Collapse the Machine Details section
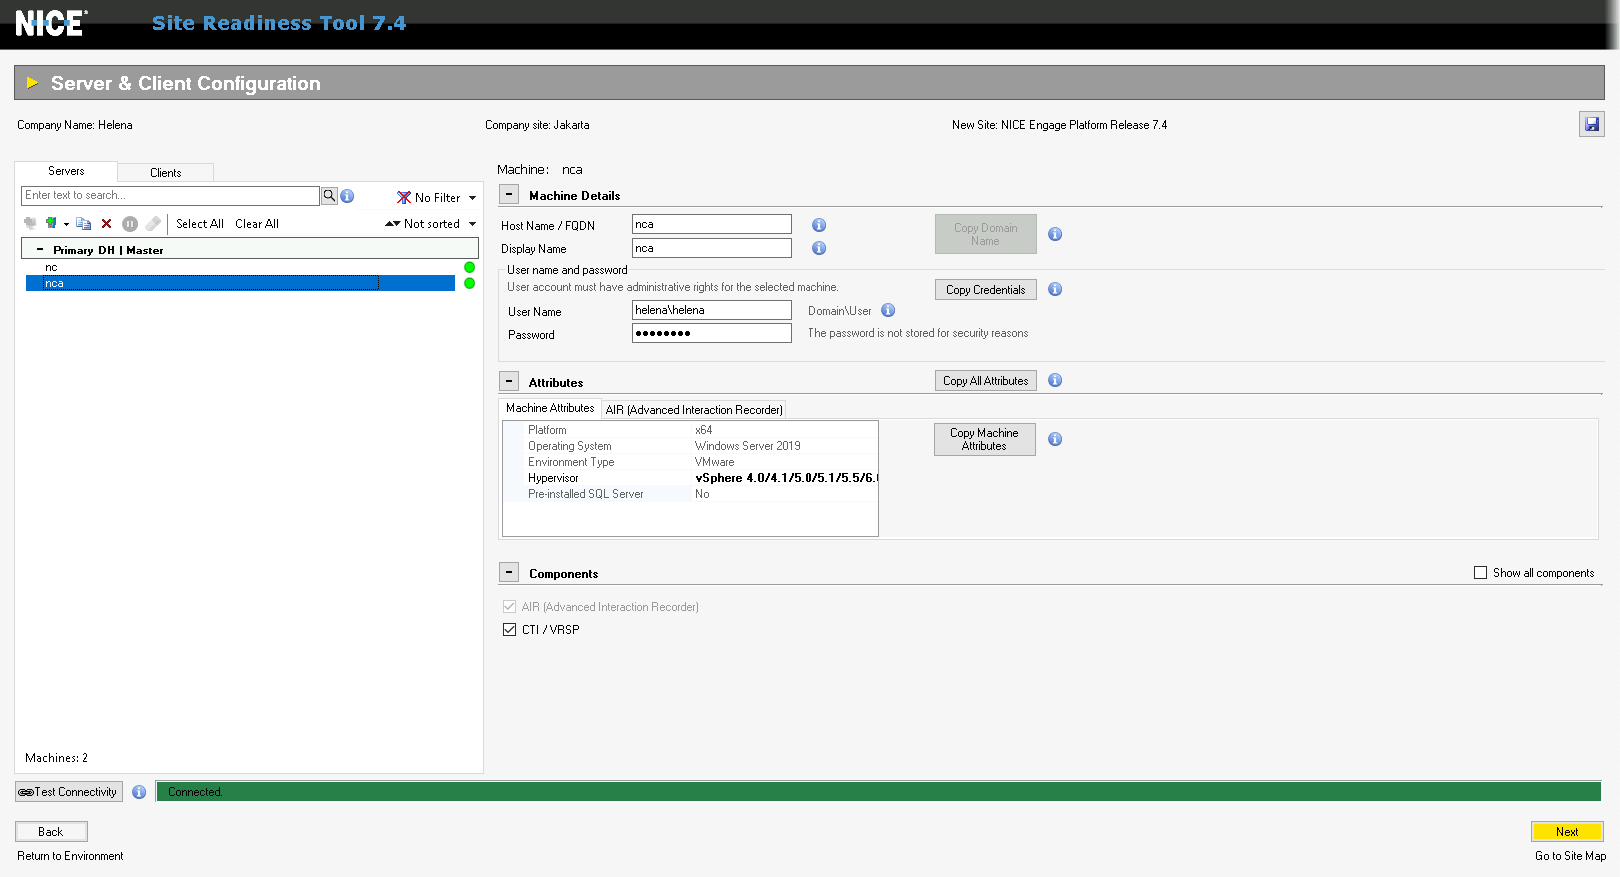The width and height of the screenshot is (1620, 877). (x=509, y=195)
